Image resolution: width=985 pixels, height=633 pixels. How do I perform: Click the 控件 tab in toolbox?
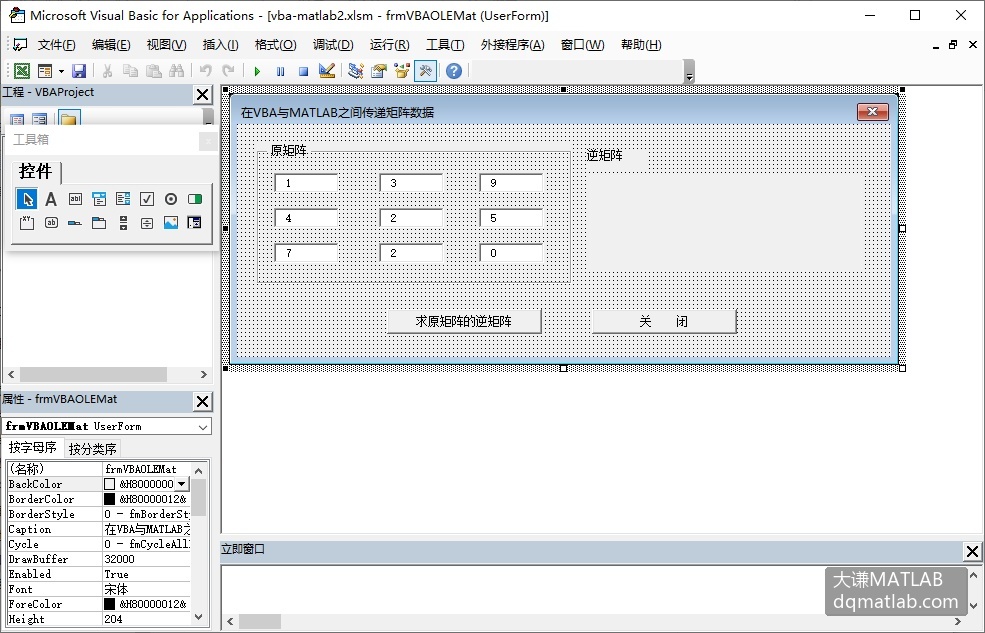coord(36,171)
